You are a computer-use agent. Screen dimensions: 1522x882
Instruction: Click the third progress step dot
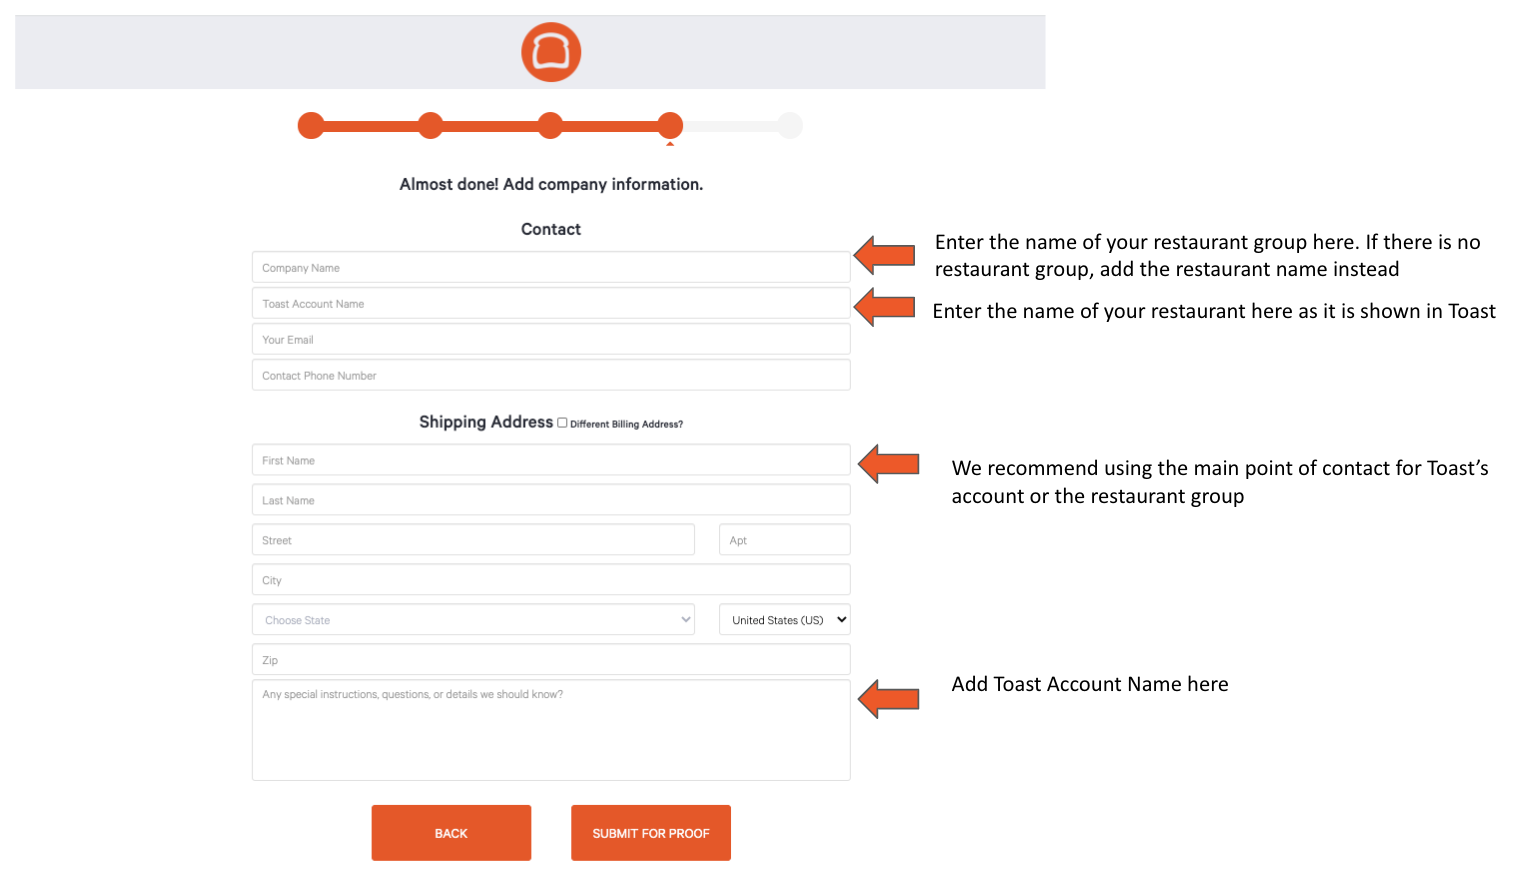point(550,126)
